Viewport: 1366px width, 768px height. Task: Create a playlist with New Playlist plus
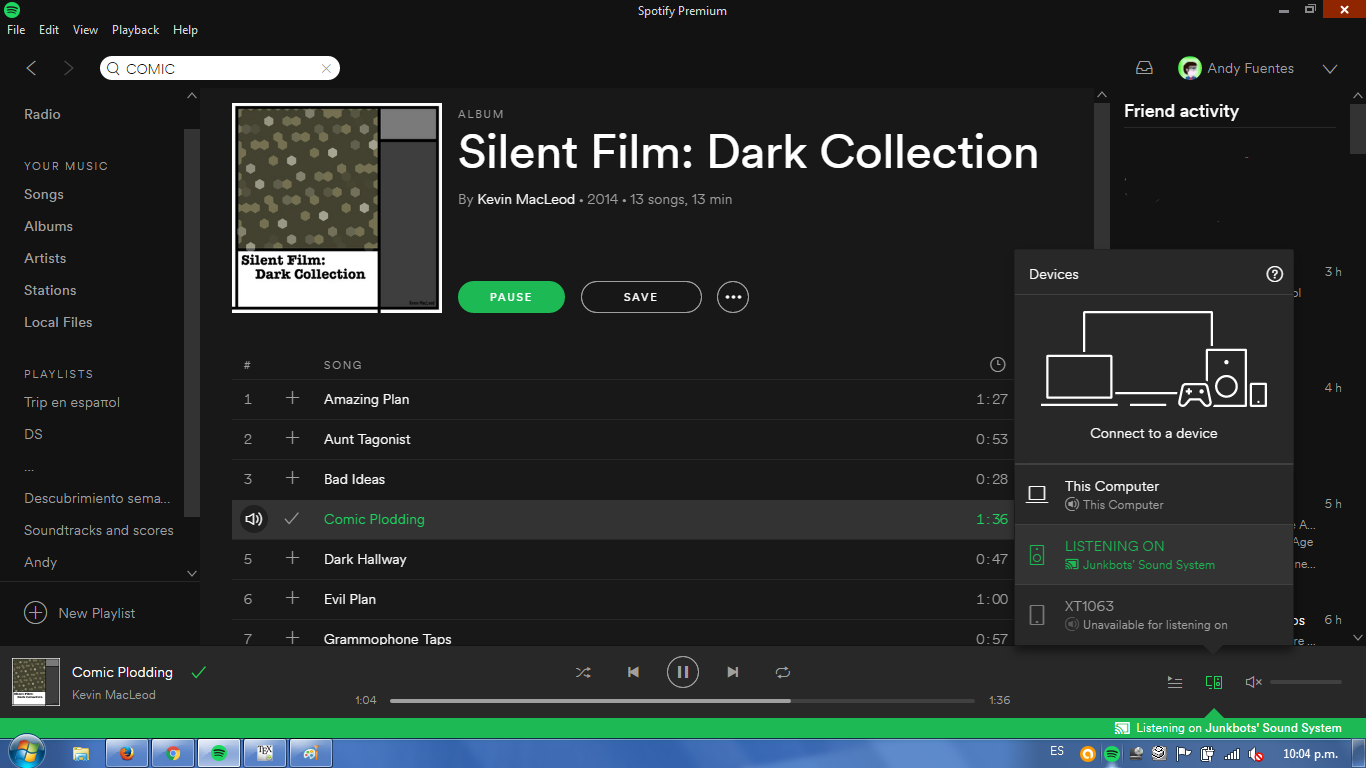tap(35, 613)
